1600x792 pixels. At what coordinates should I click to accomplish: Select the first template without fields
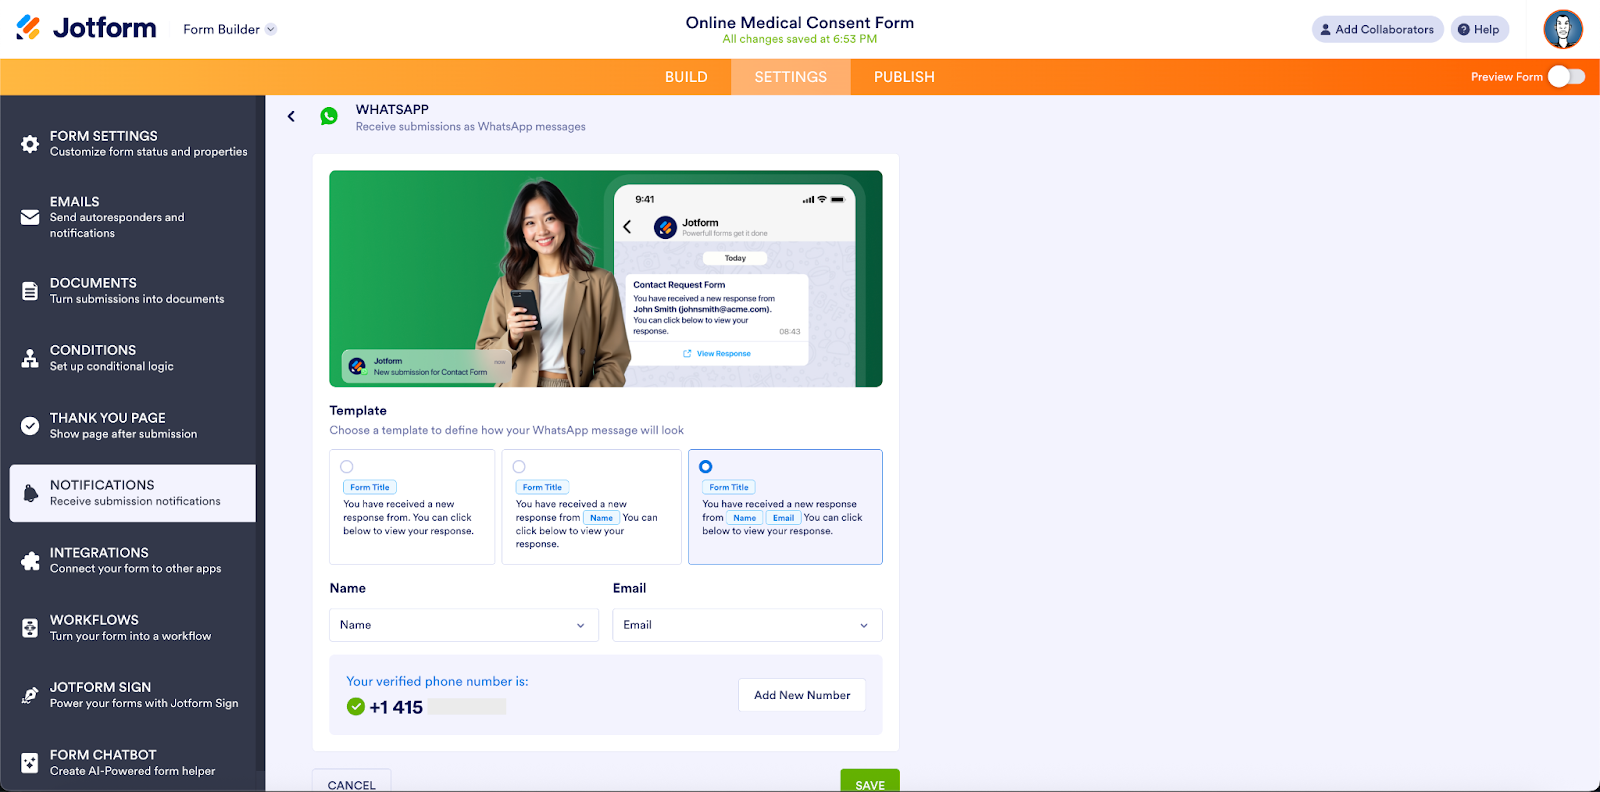tap(347, 467)
